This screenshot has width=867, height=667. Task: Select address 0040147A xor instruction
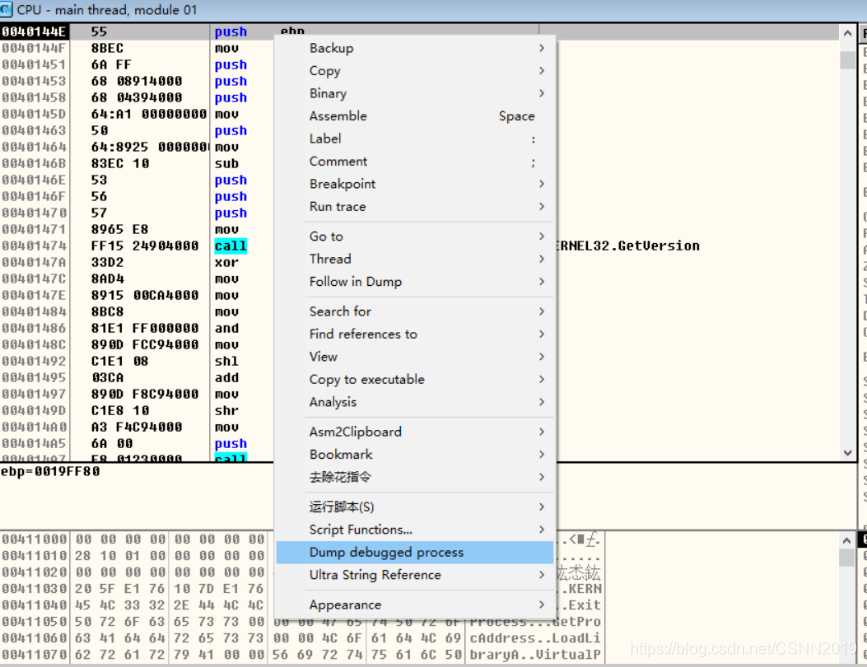pyautogui.click(x=227, y=263)
